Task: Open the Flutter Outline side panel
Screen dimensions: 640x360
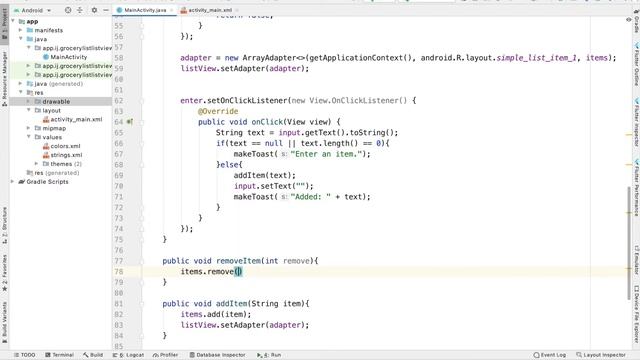Action: click(636, 64)
